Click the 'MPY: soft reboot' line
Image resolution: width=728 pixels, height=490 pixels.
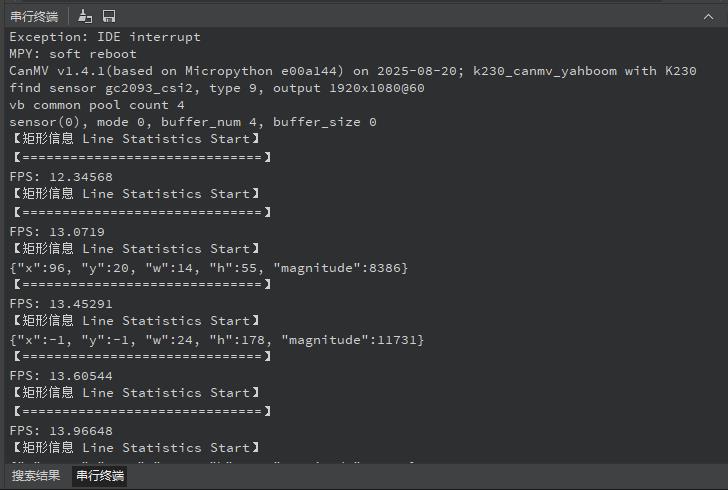coord(73,54)
